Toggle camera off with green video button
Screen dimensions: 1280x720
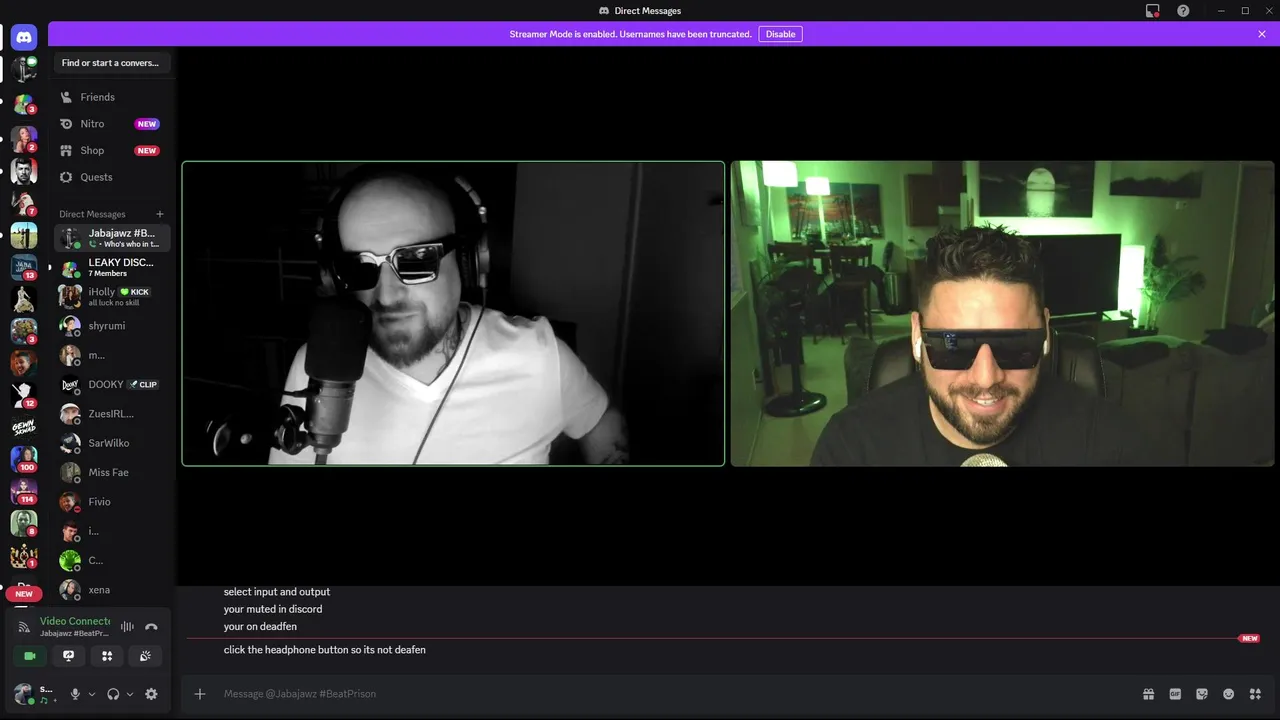point(30,656)
